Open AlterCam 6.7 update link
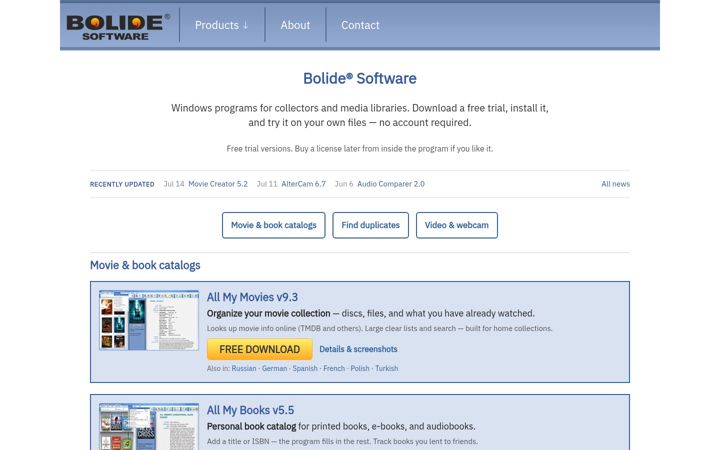The height and width of the screenshot is (450, 720). coord(304,184)
